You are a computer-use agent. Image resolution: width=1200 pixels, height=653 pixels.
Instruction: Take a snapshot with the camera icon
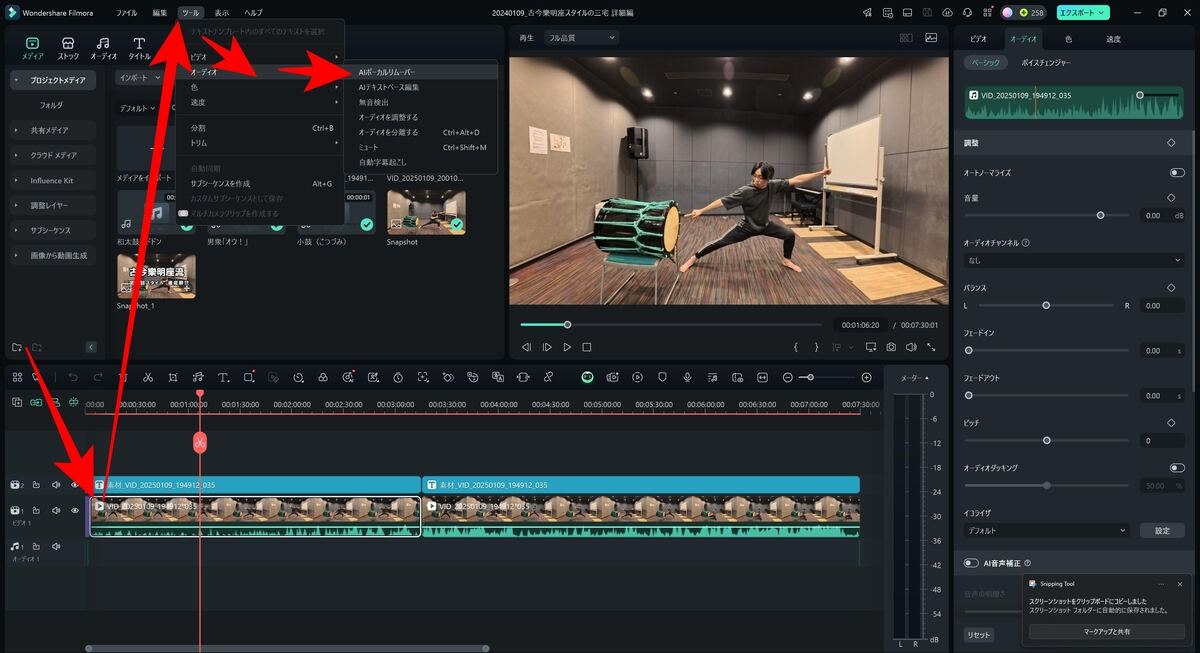[891, 347]
